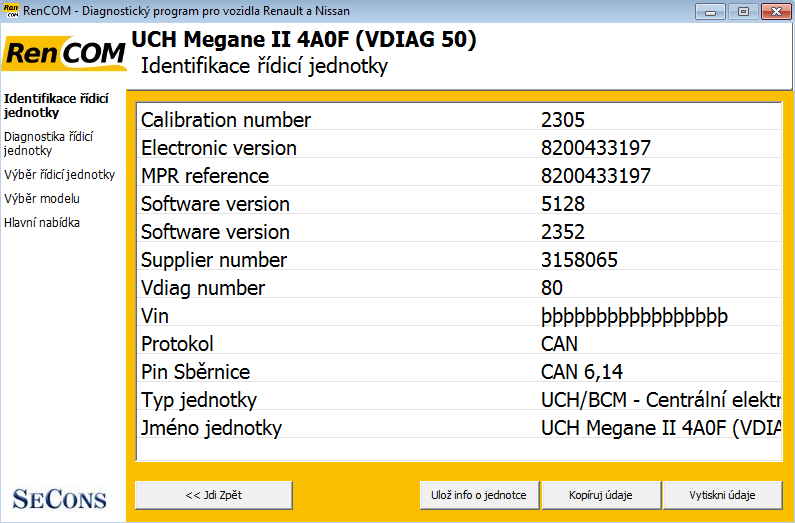Click Ulož info o jednotce button
The image size is (795, 523).
click(480, 495)
